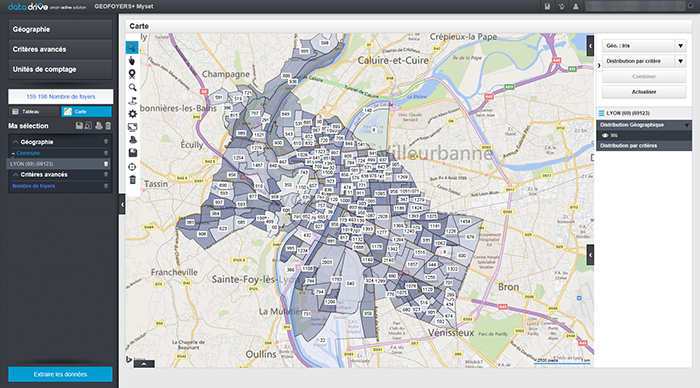700x388 pixels.
Task: Choose the location pin marker tool
Action: coord(132,74)
